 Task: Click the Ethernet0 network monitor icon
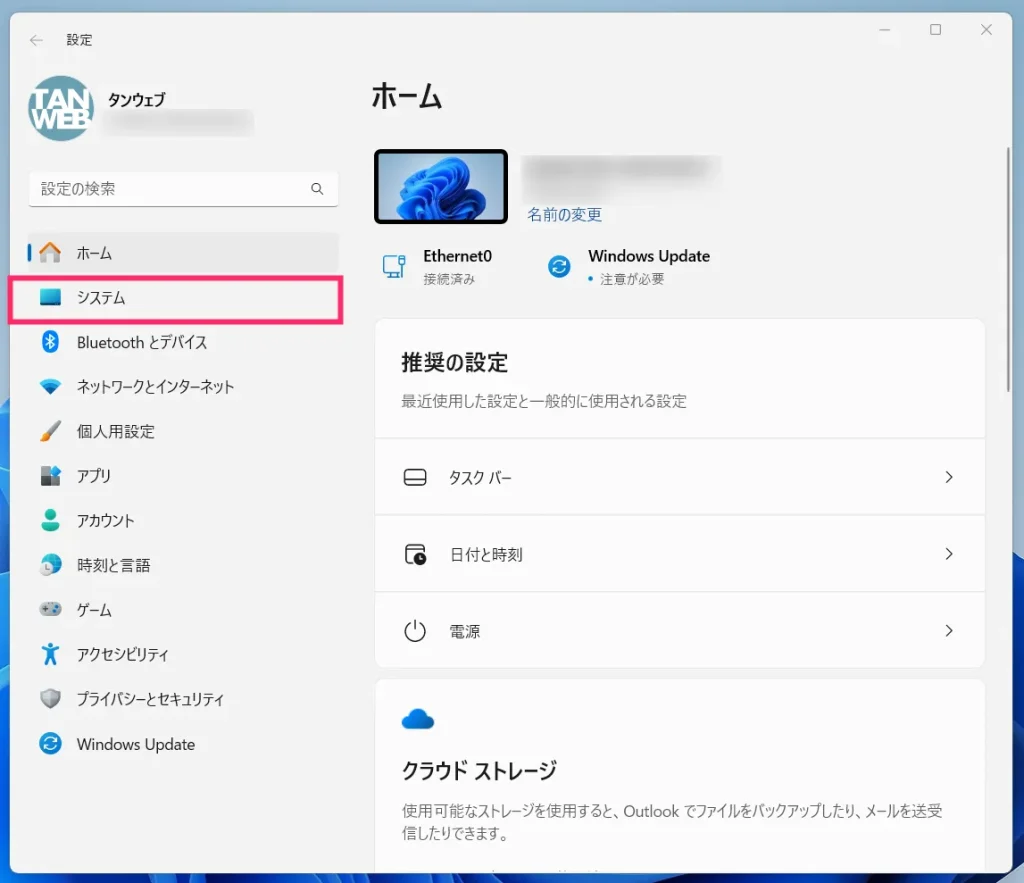click(x=394, y=266)
